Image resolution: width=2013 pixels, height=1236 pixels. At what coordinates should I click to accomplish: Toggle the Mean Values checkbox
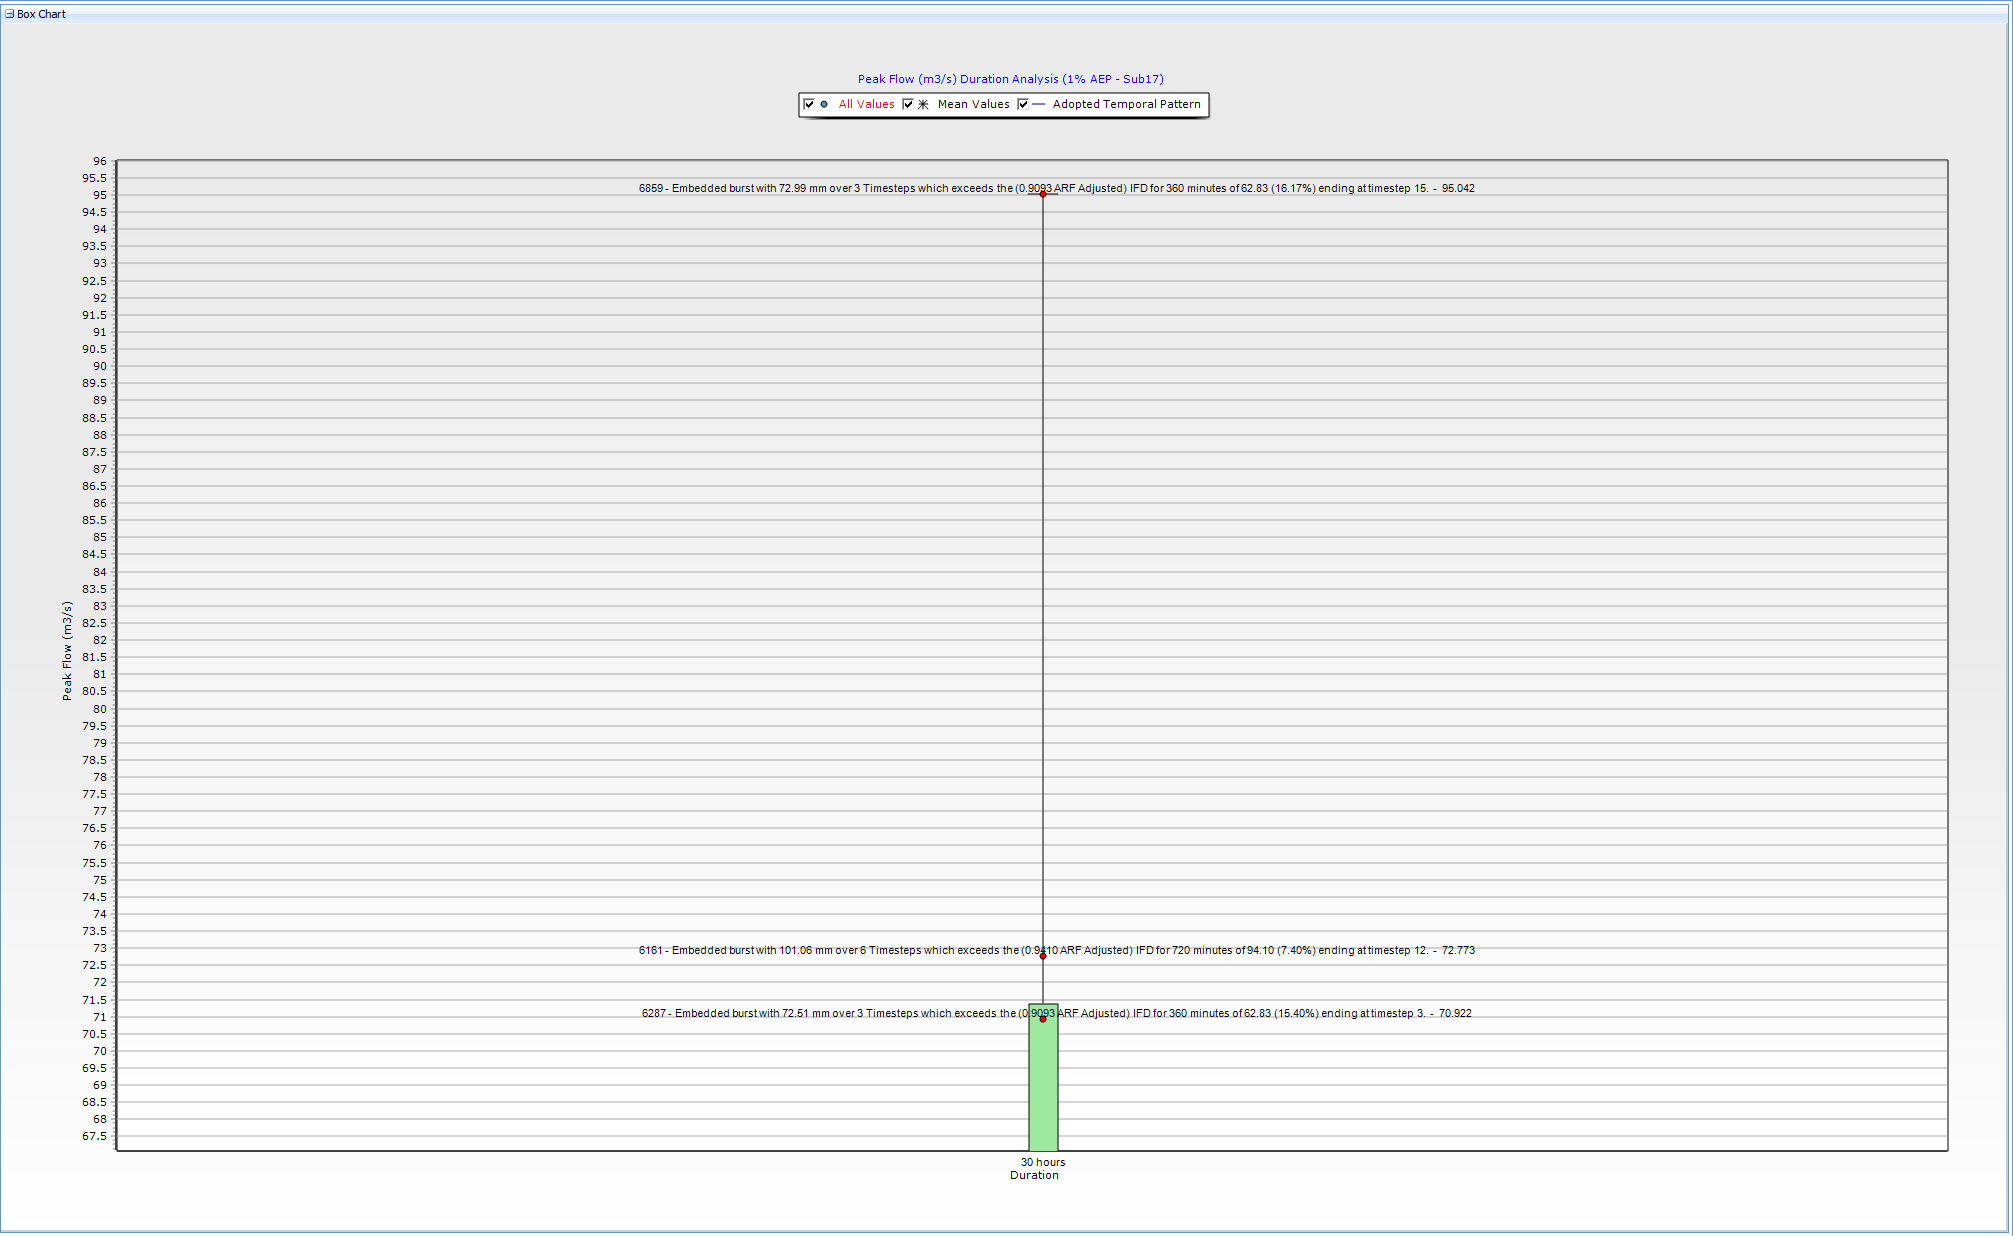pos(908,104)
